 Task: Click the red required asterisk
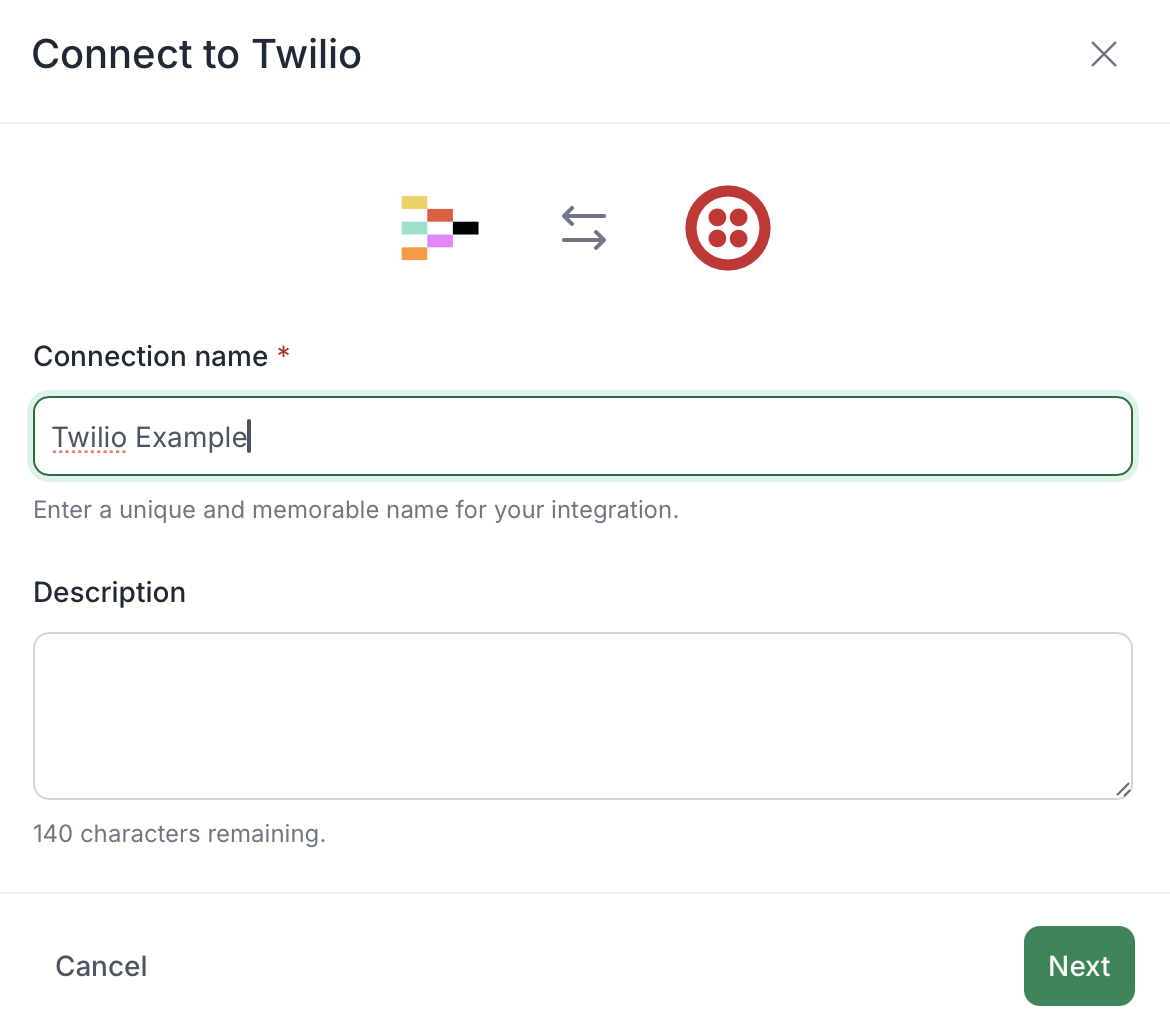point(284,356)
